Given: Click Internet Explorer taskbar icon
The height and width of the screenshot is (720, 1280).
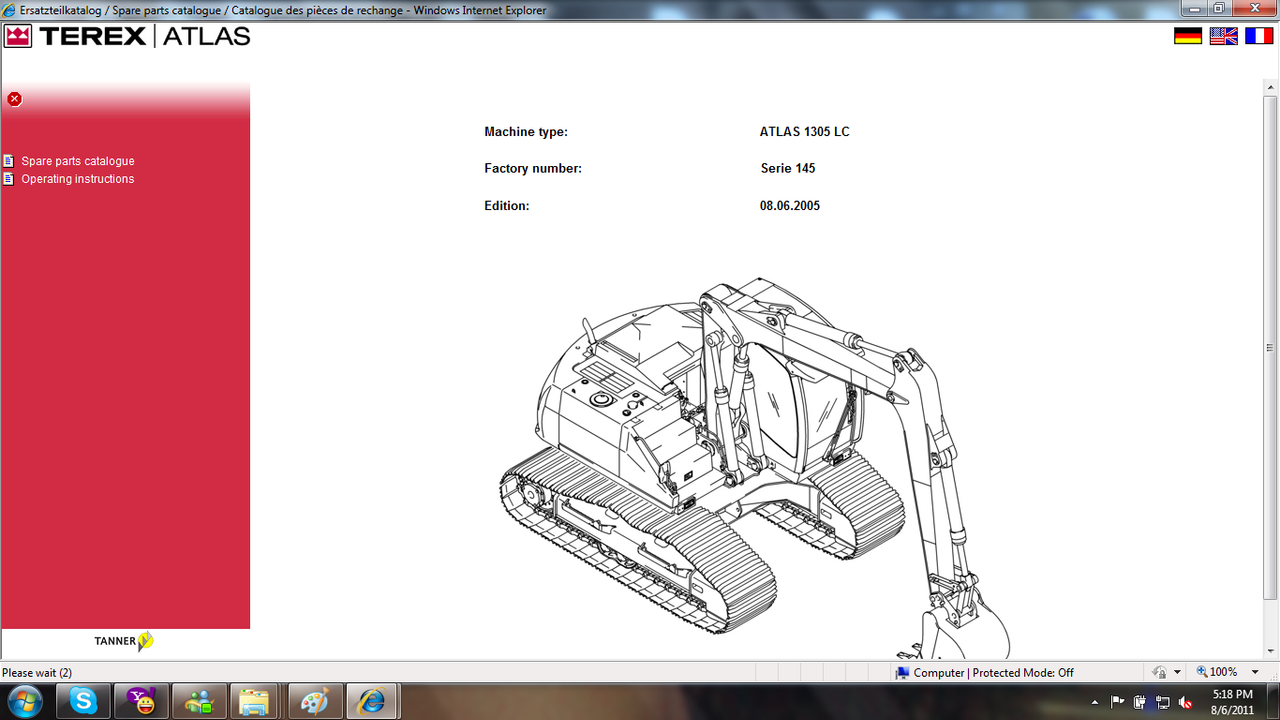Looking at the screenshot, I should 373,702.
